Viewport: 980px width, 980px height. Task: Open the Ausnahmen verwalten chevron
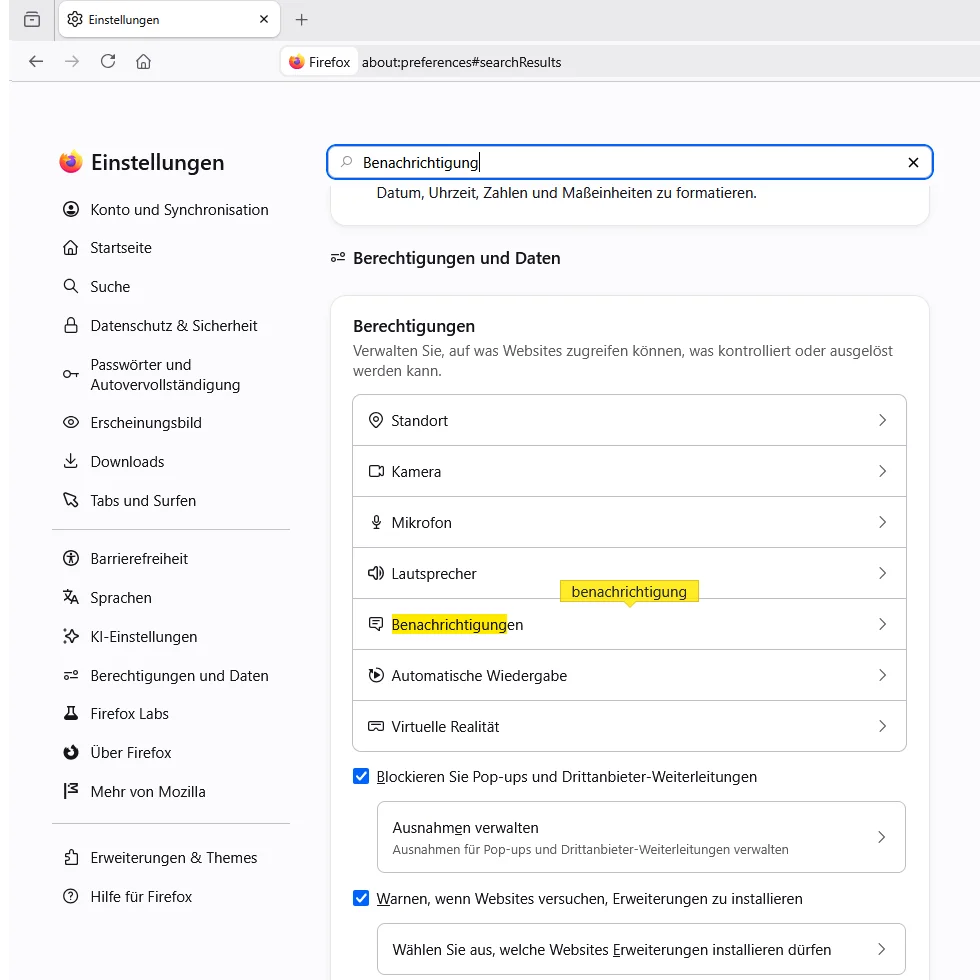pos(881,837)
